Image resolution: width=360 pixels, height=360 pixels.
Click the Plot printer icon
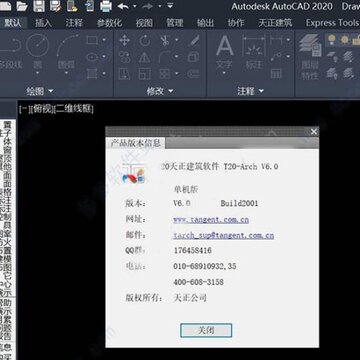click(106, 6)
